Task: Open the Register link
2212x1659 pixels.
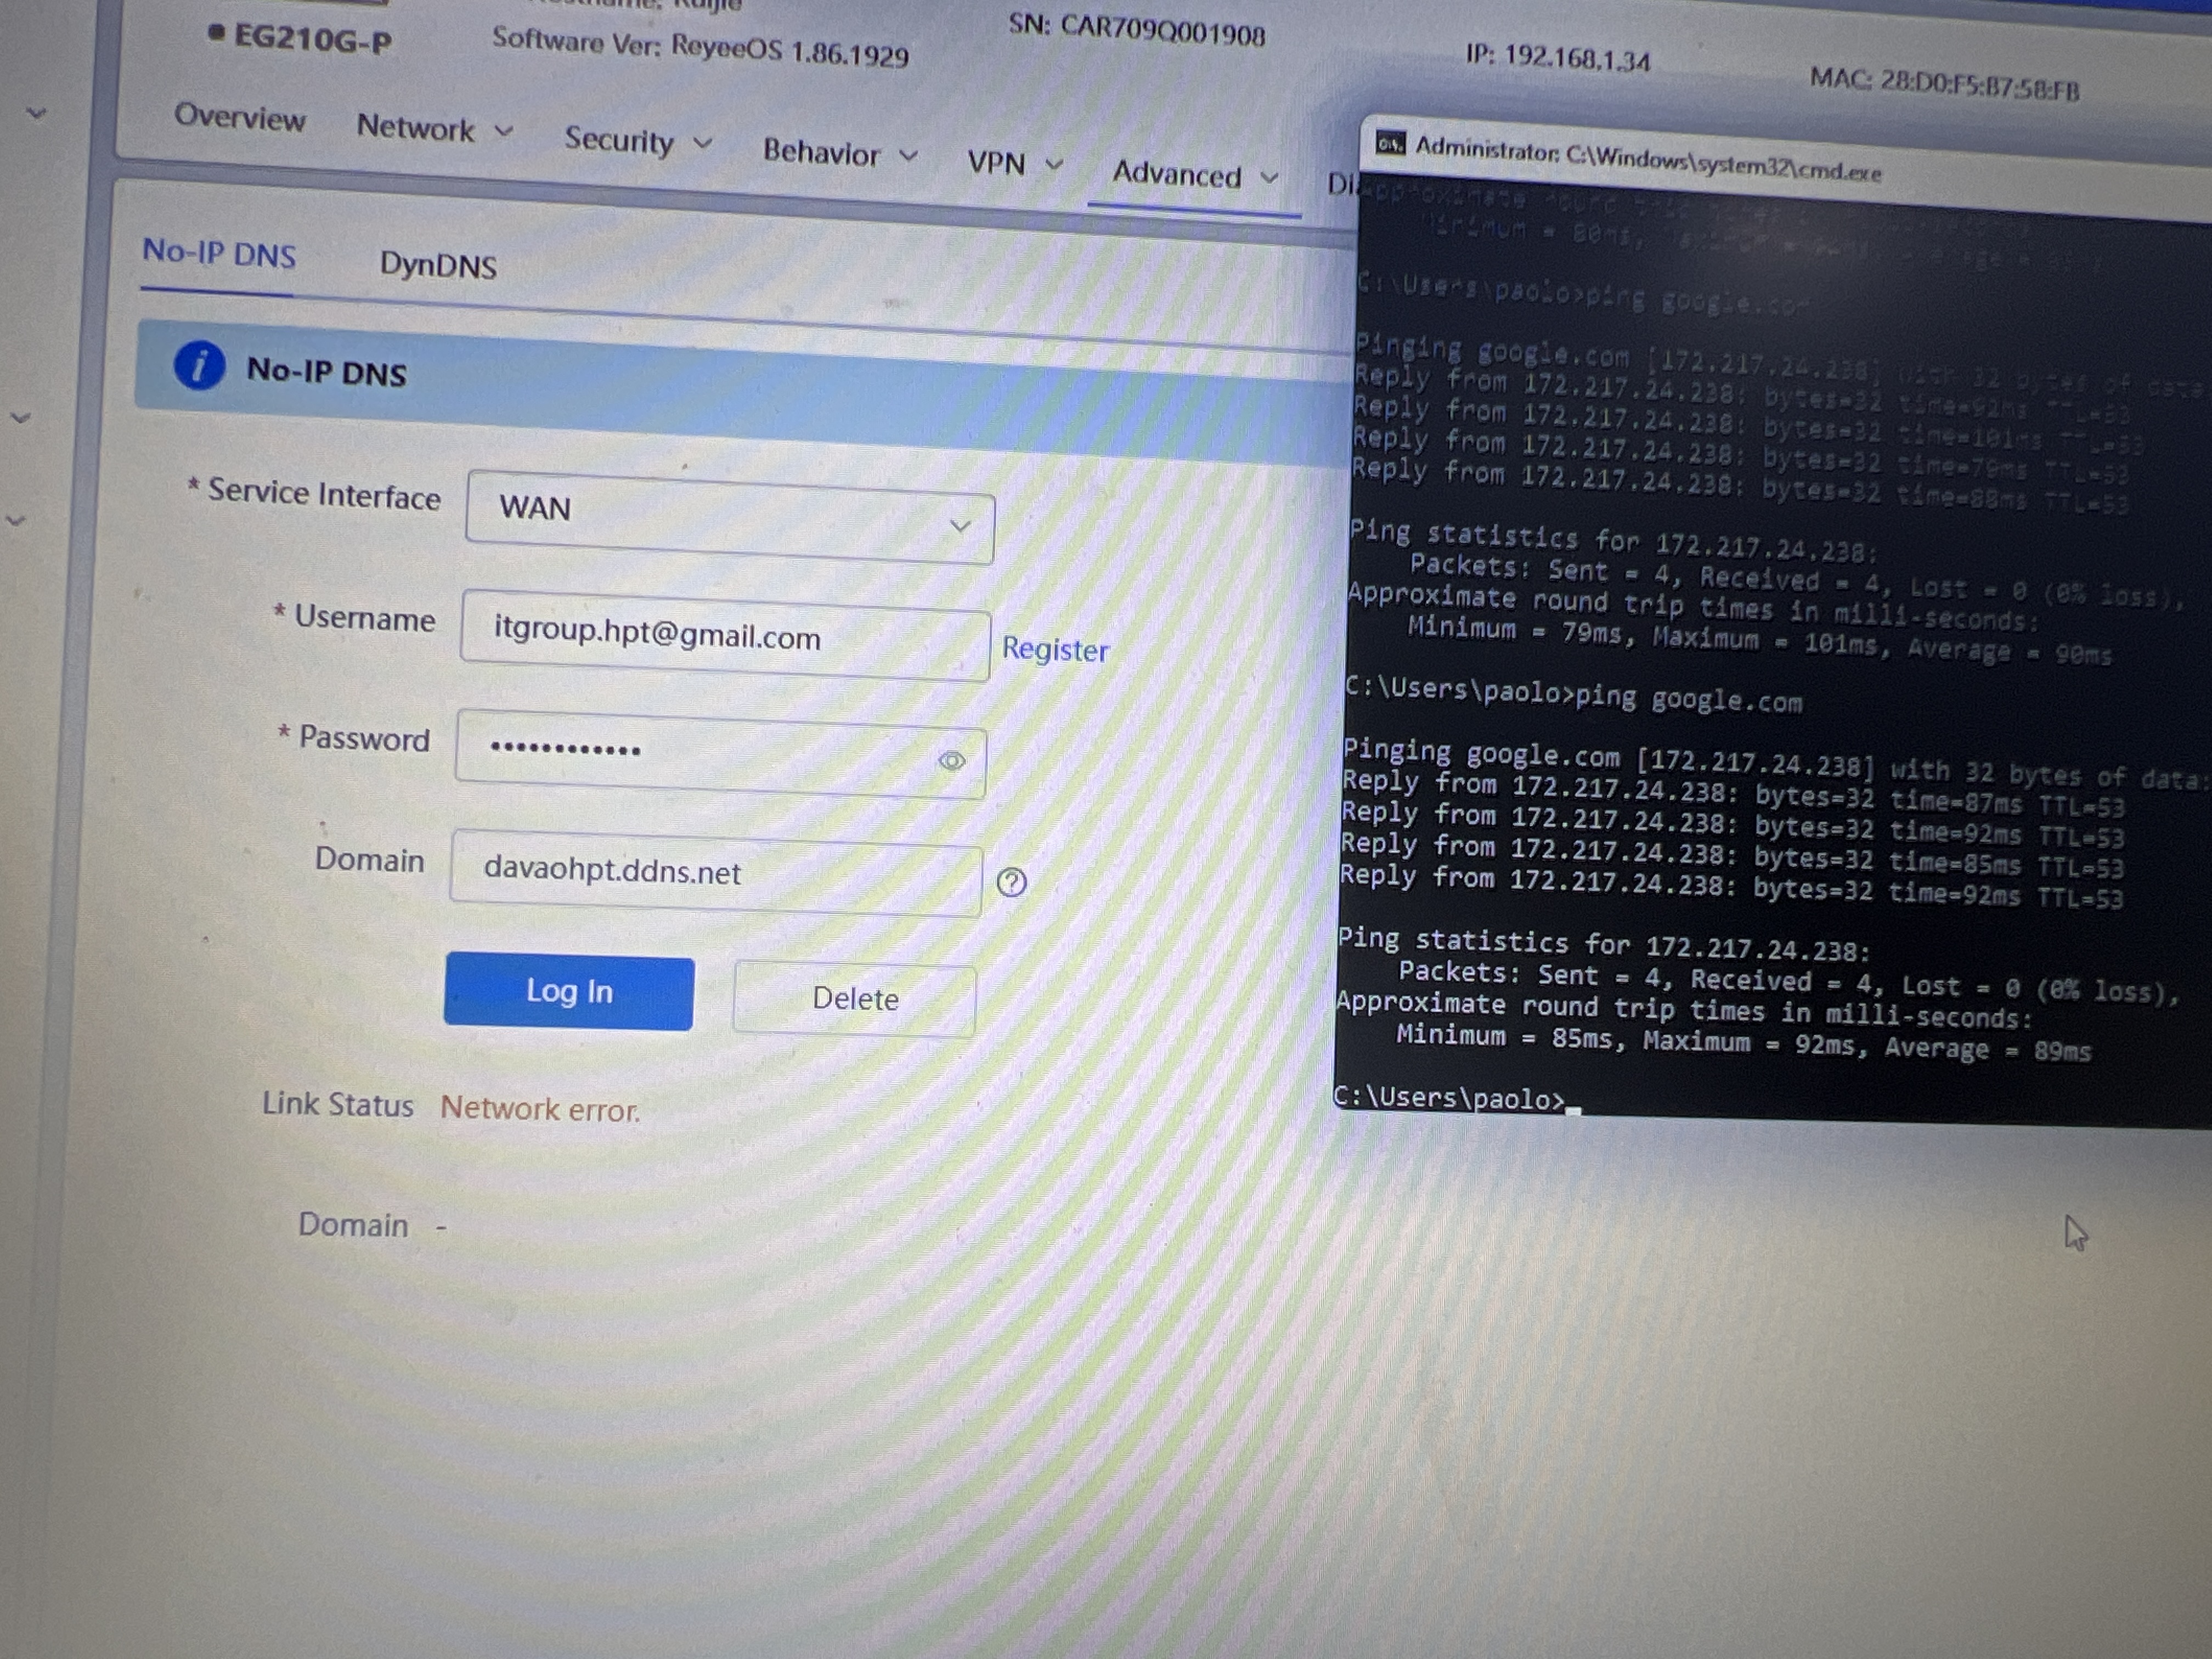Action: click(x=1056, y=650)
